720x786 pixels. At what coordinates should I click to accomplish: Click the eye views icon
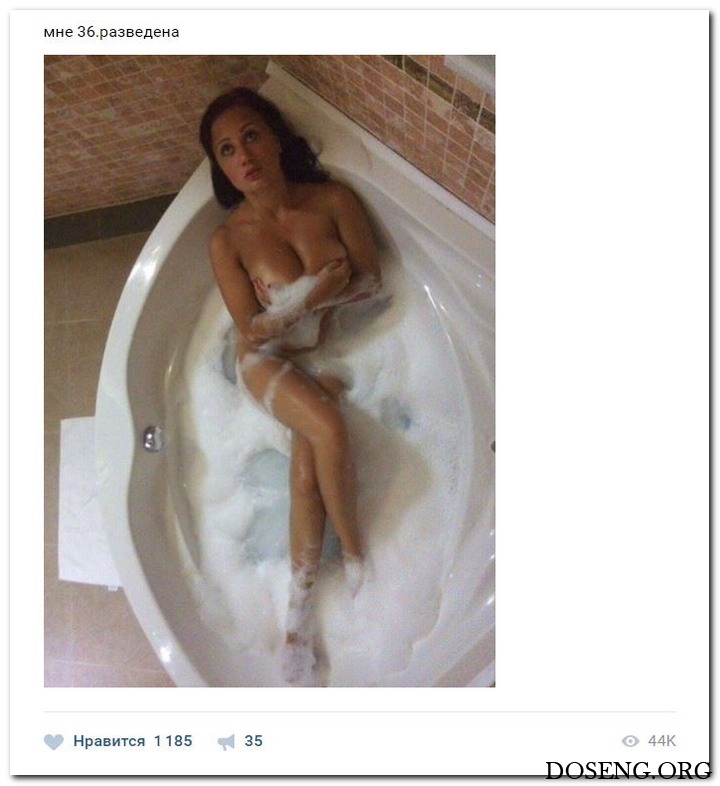pyautogui.click(x=630, y=741)
